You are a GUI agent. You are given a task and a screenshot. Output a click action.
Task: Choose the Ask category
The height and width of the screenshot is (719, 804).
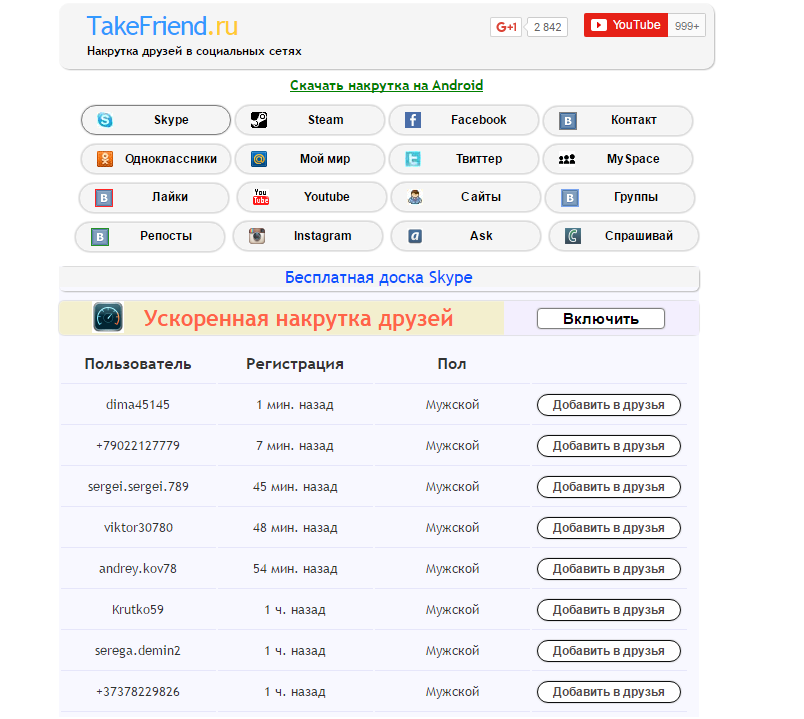tap(466, 236)
